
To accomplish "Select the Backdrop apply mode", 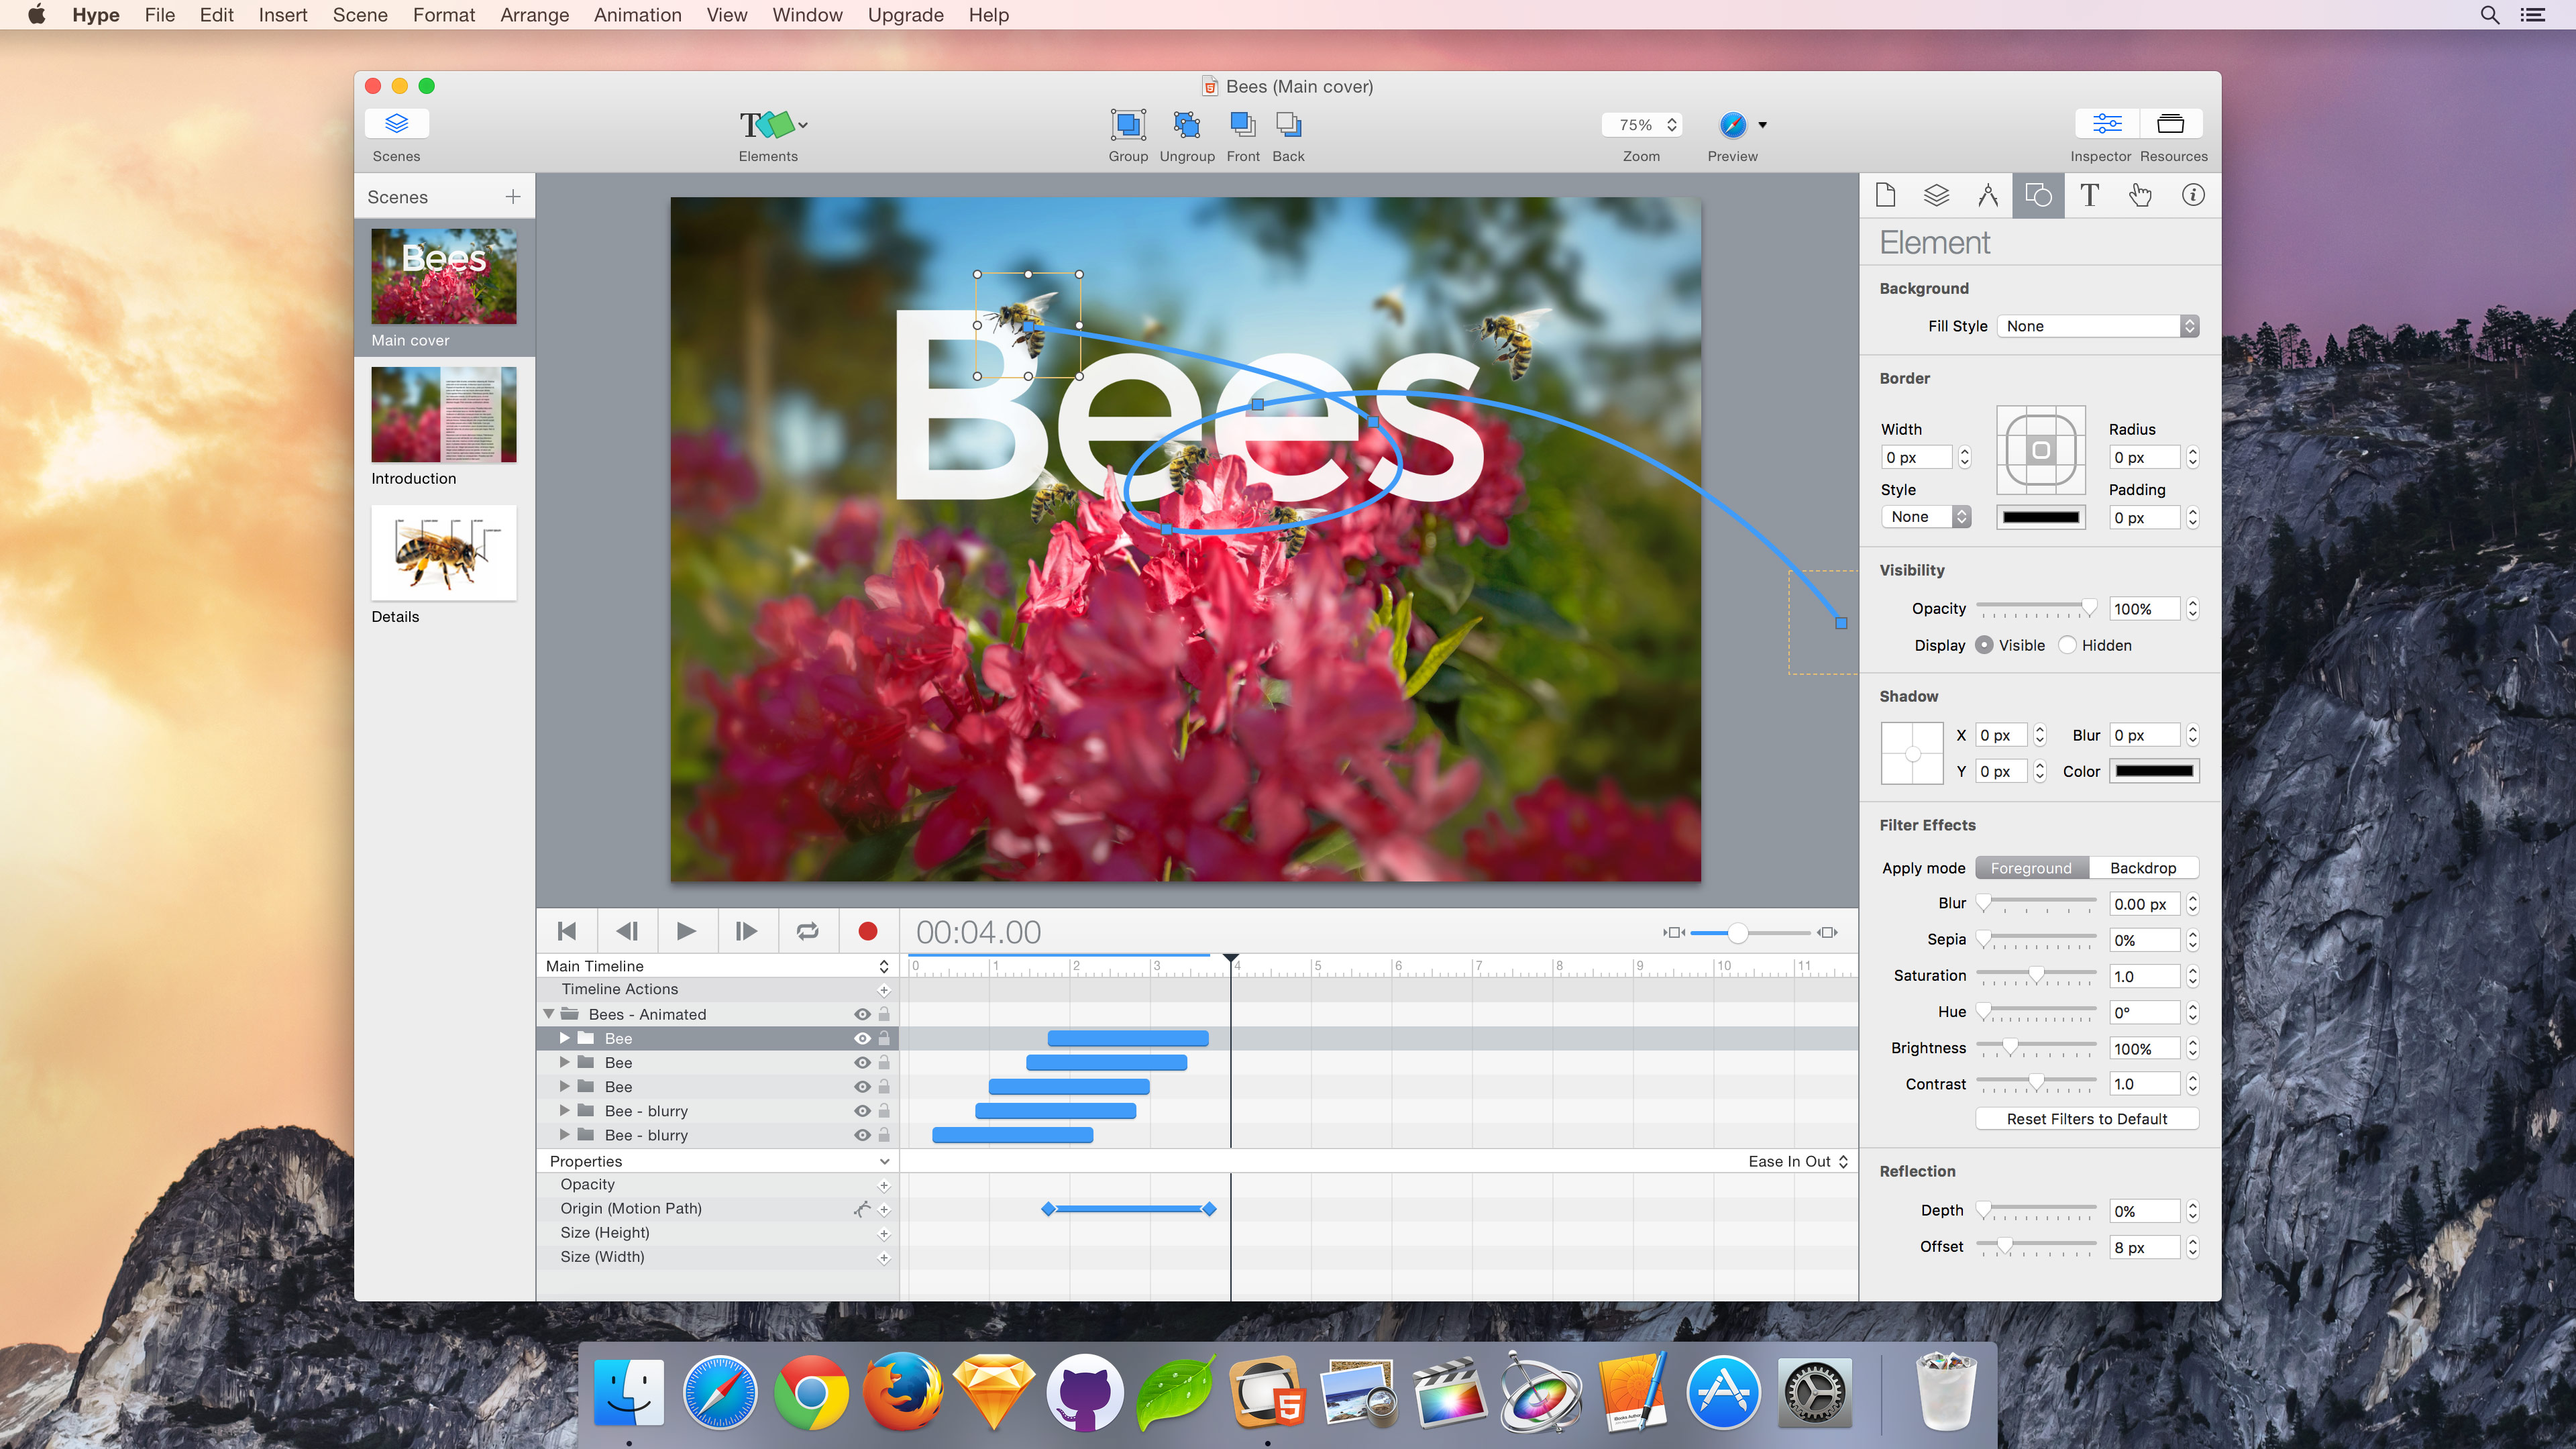I will tap(2142, 868).
